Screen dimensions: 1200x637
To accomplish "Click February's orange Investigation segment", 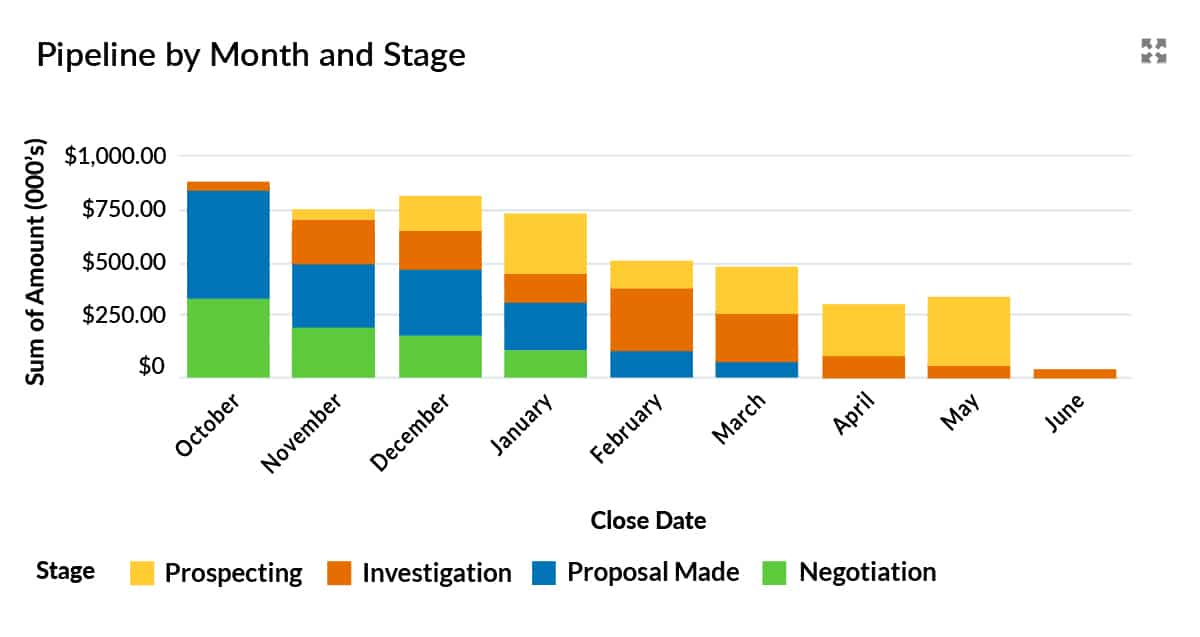I will (651, 319).
